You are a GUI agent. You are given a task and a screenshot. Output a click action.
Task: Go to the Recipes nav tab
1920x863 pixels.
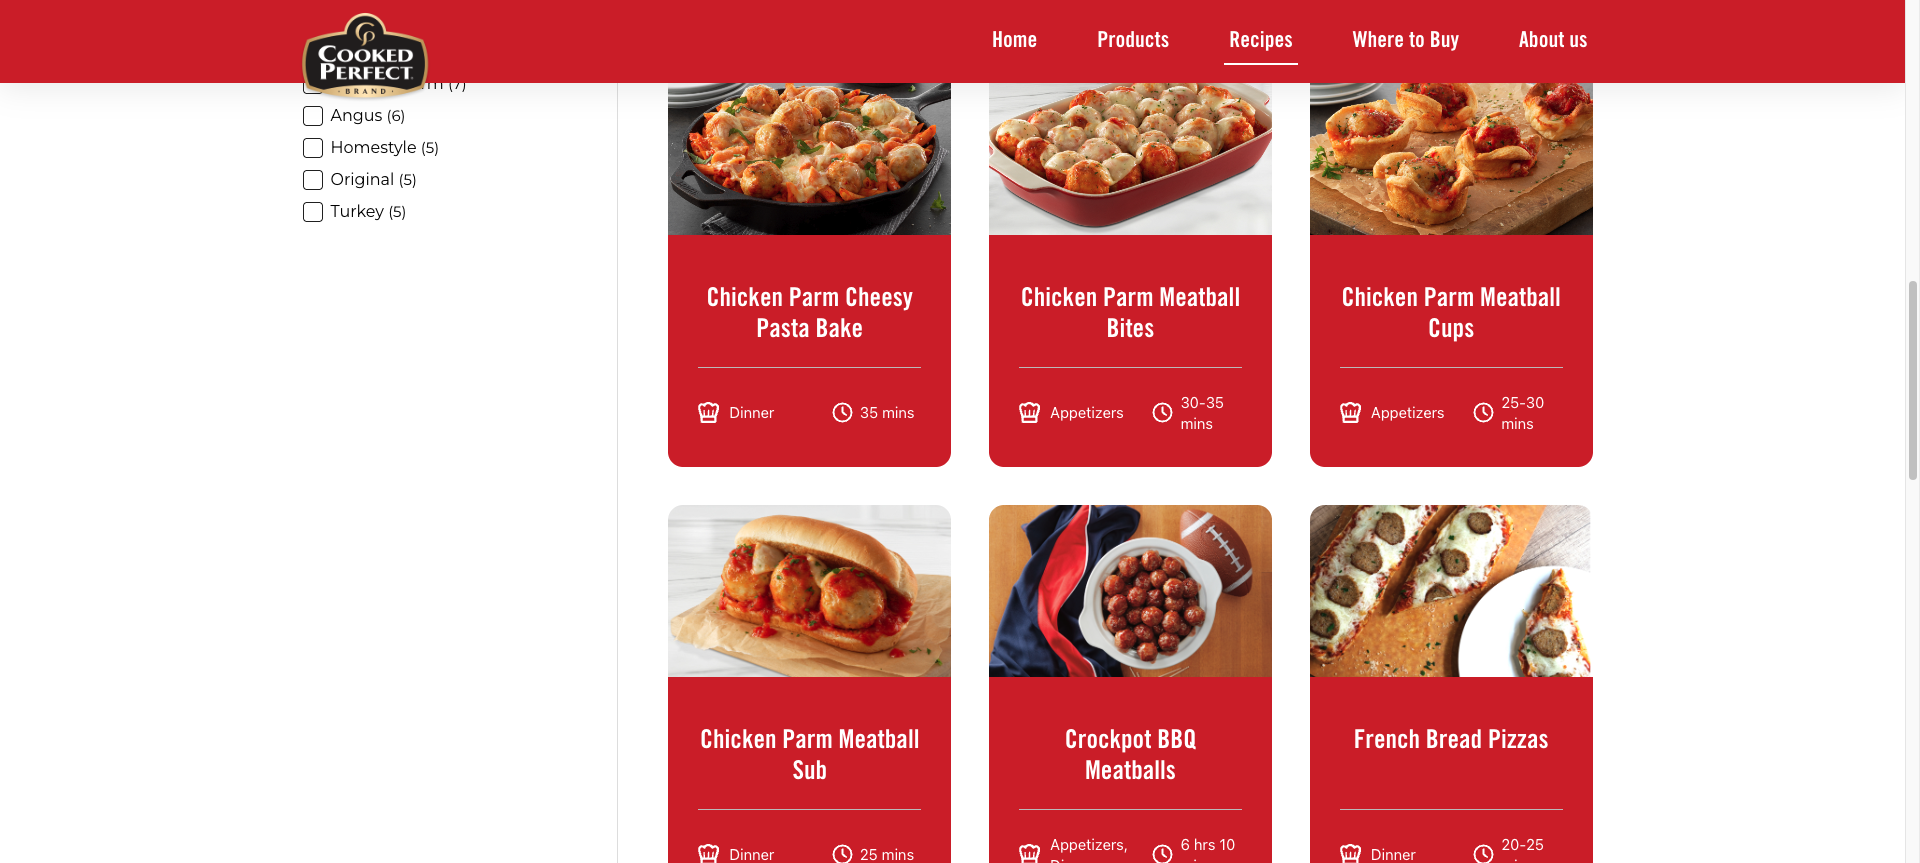[1260, 40]
